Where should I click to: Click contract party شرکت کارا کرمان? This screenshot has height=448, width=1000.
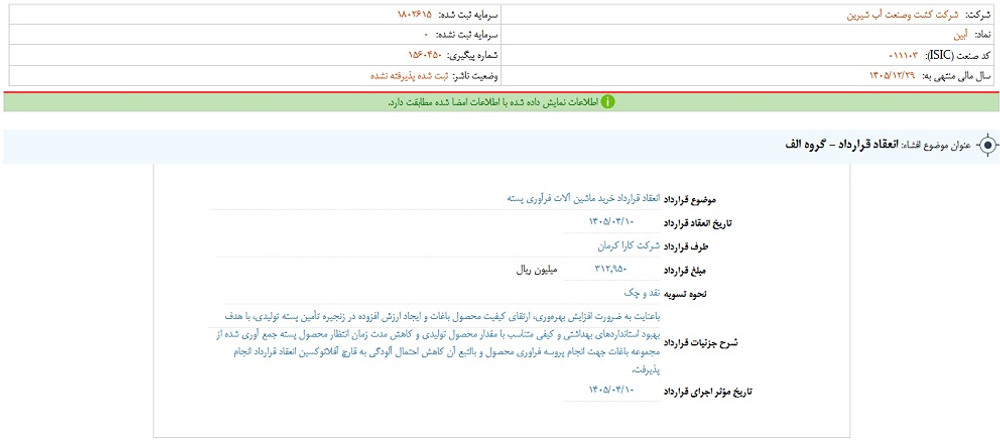629,246
